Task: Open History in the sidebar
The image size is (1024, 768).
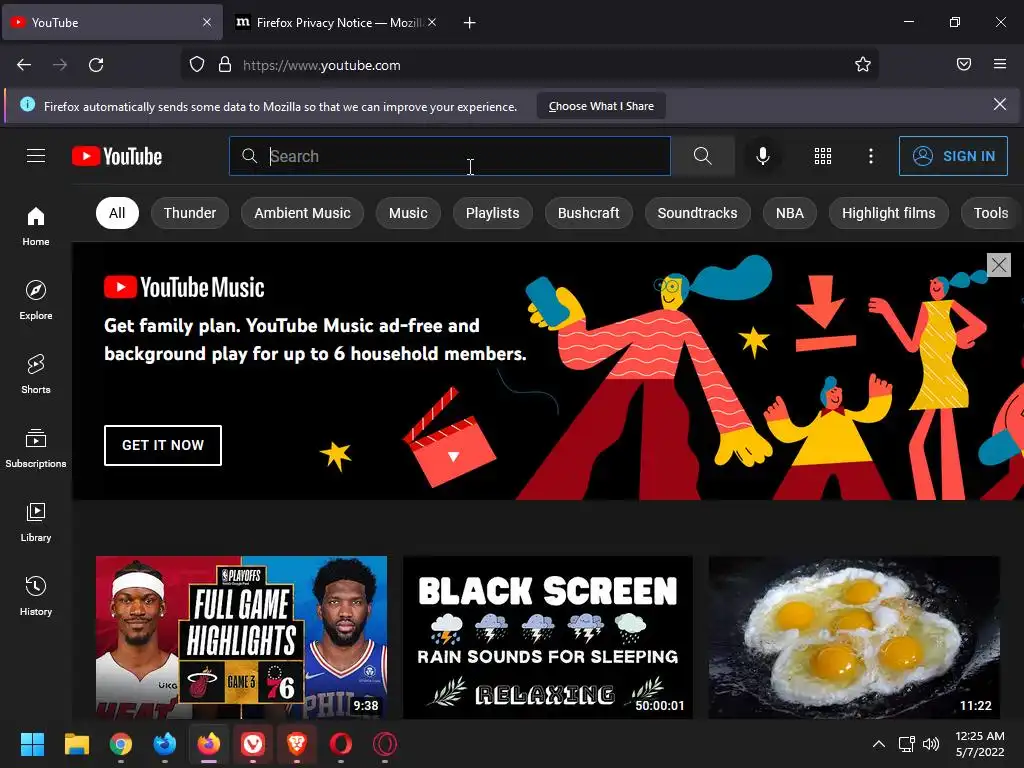Action: (x=36, y=596)
